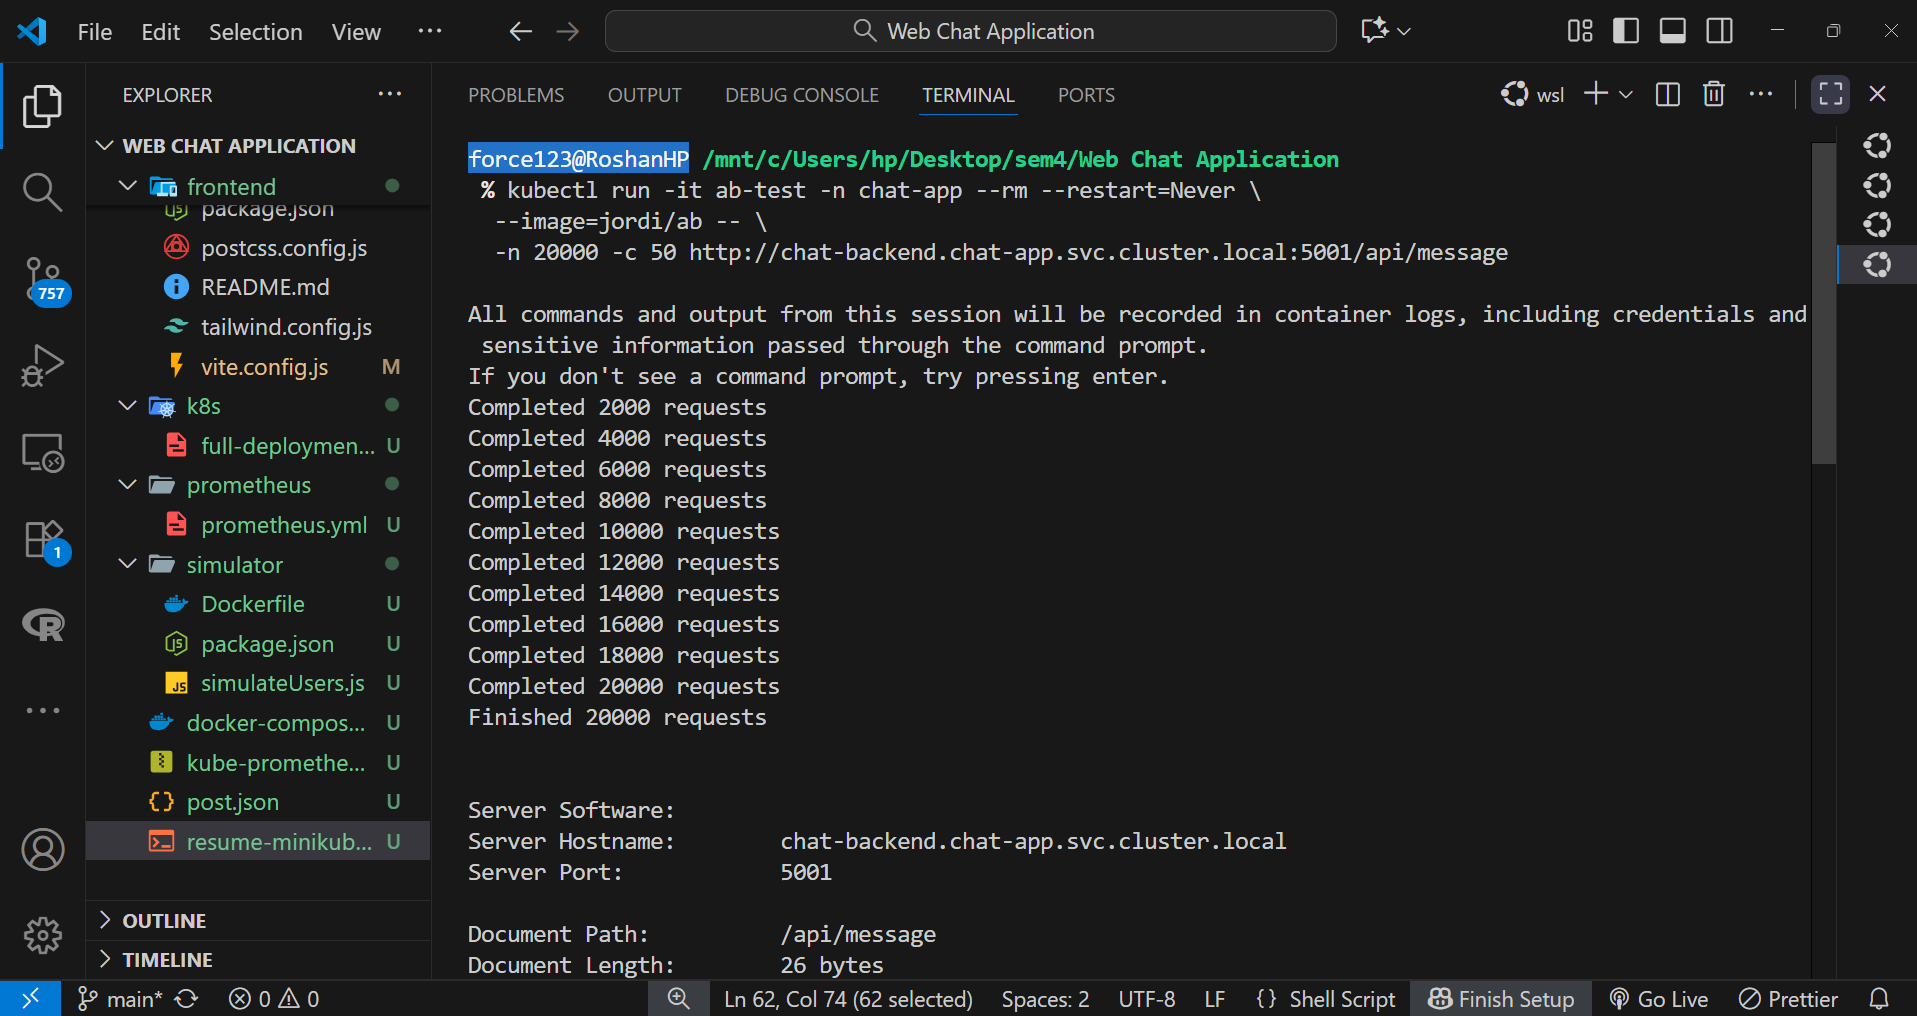
Task: Select first terminal instance in list
Action: pyautogui.click(x=1877, y=146)
